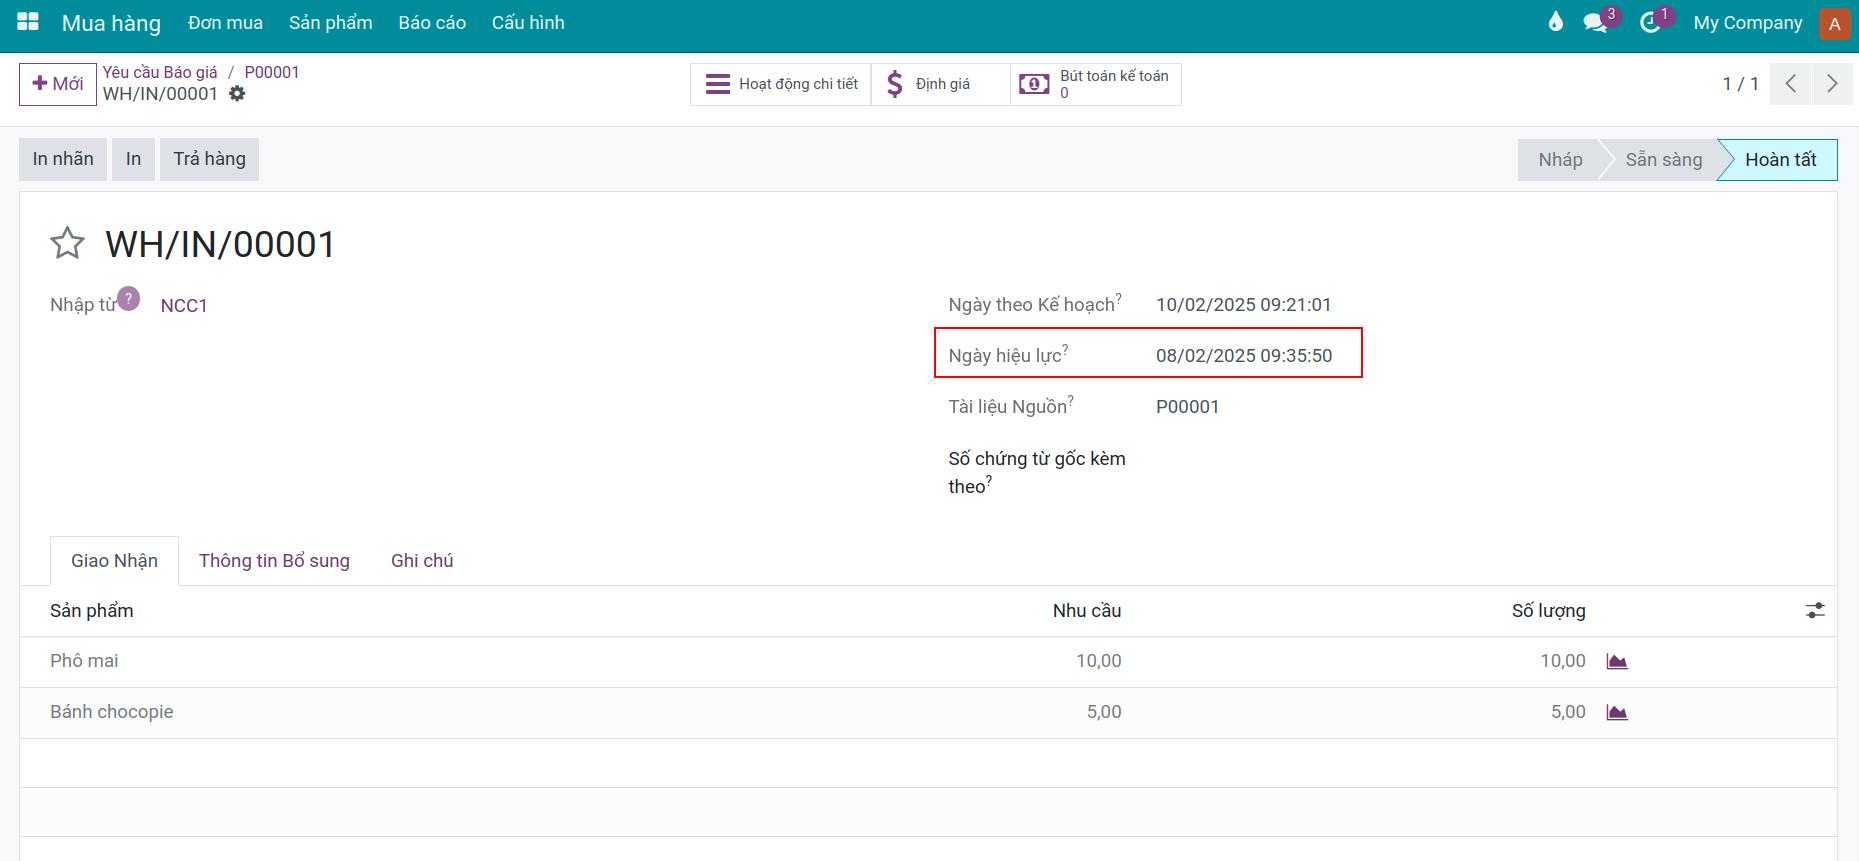Open Định giá valuation button
The height and width of the screenshot is (861, 1859).
click(x=941, y=84)
